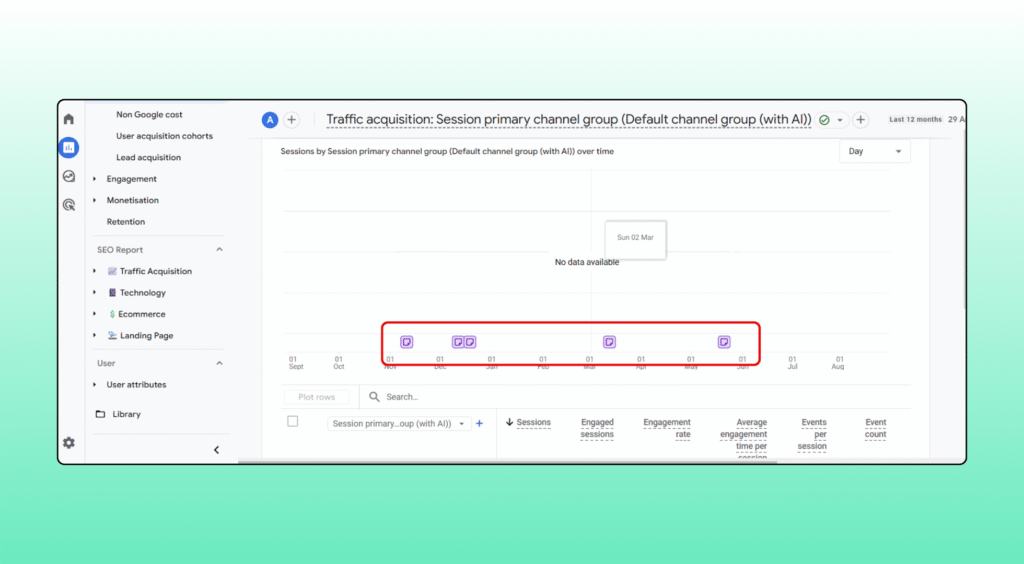Expand the Engagement section
Image resolution: width=1024 pixels, height=564 pixels.
click(131, 179)
